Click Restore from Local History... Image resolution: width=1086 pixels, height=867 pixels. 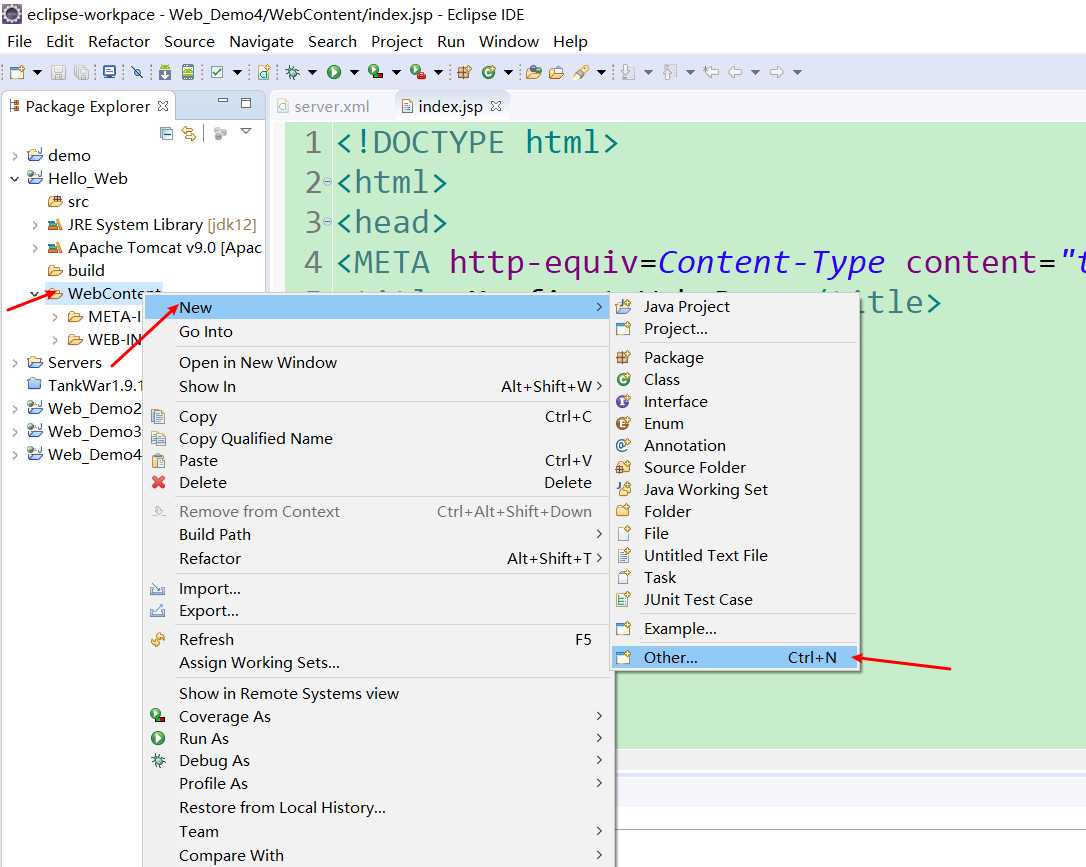point(377,807)
